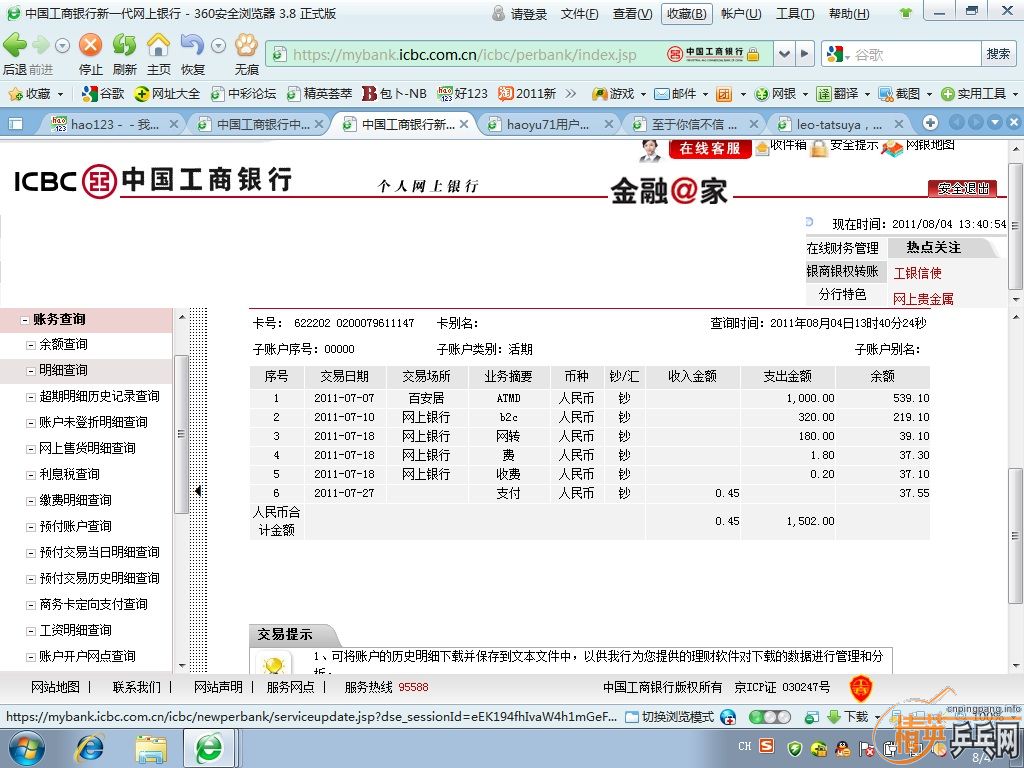Click the 翻译 translate tool
Screen dimensions: 1024x768
pyautogui.click(x=837, y=94)
